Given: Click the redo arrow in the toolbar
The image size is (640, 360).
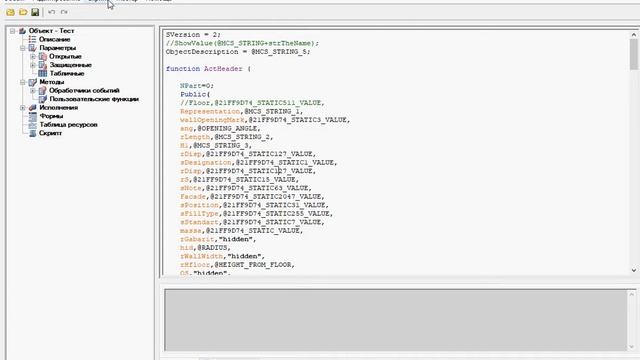Looking at the screenshot, I should tap(64, 12).
